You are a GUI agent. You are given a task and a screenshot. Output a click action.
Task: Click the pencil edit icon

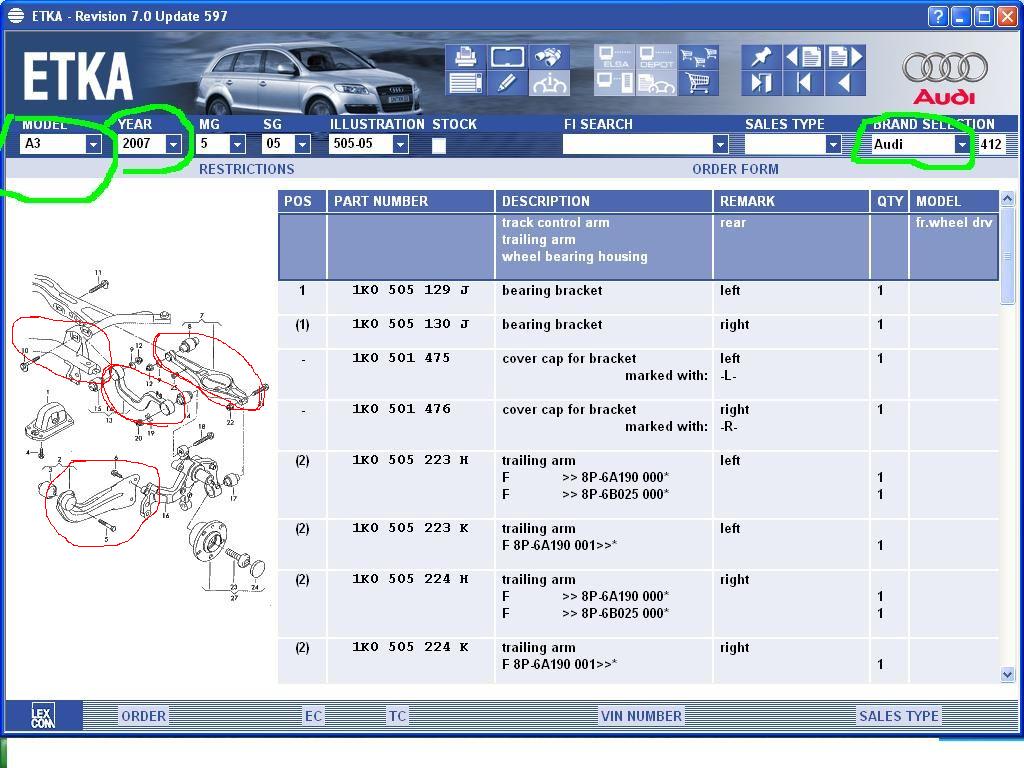[x=507, y=84]
